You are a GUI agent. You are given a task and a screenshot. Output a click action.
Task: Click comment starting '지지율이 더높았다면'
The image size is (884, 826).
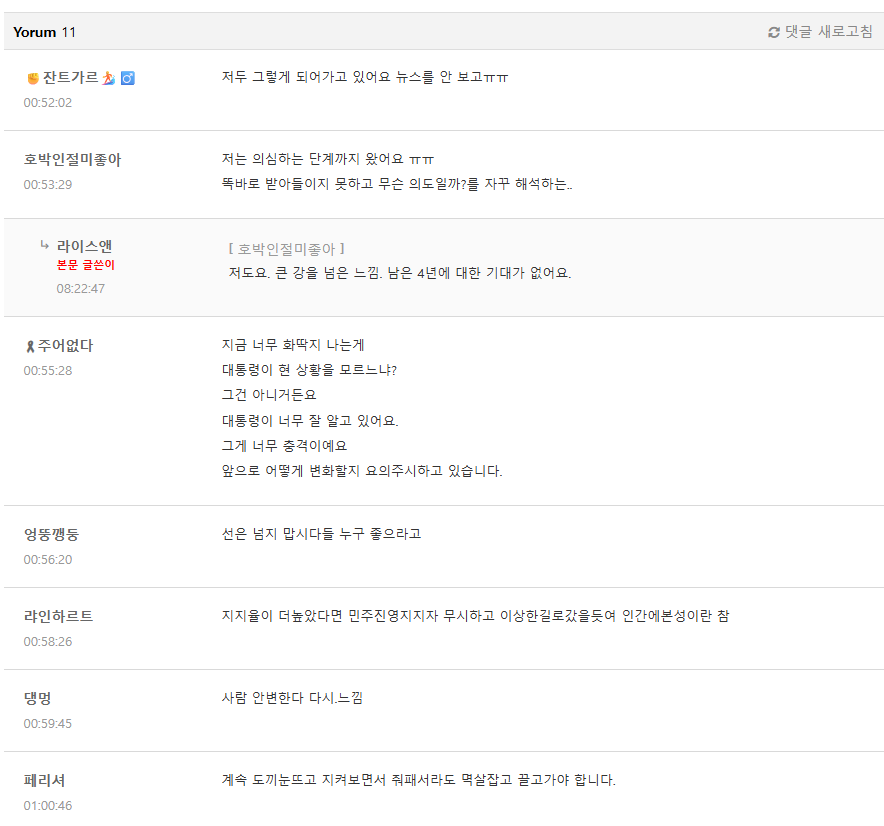(475, 616)
